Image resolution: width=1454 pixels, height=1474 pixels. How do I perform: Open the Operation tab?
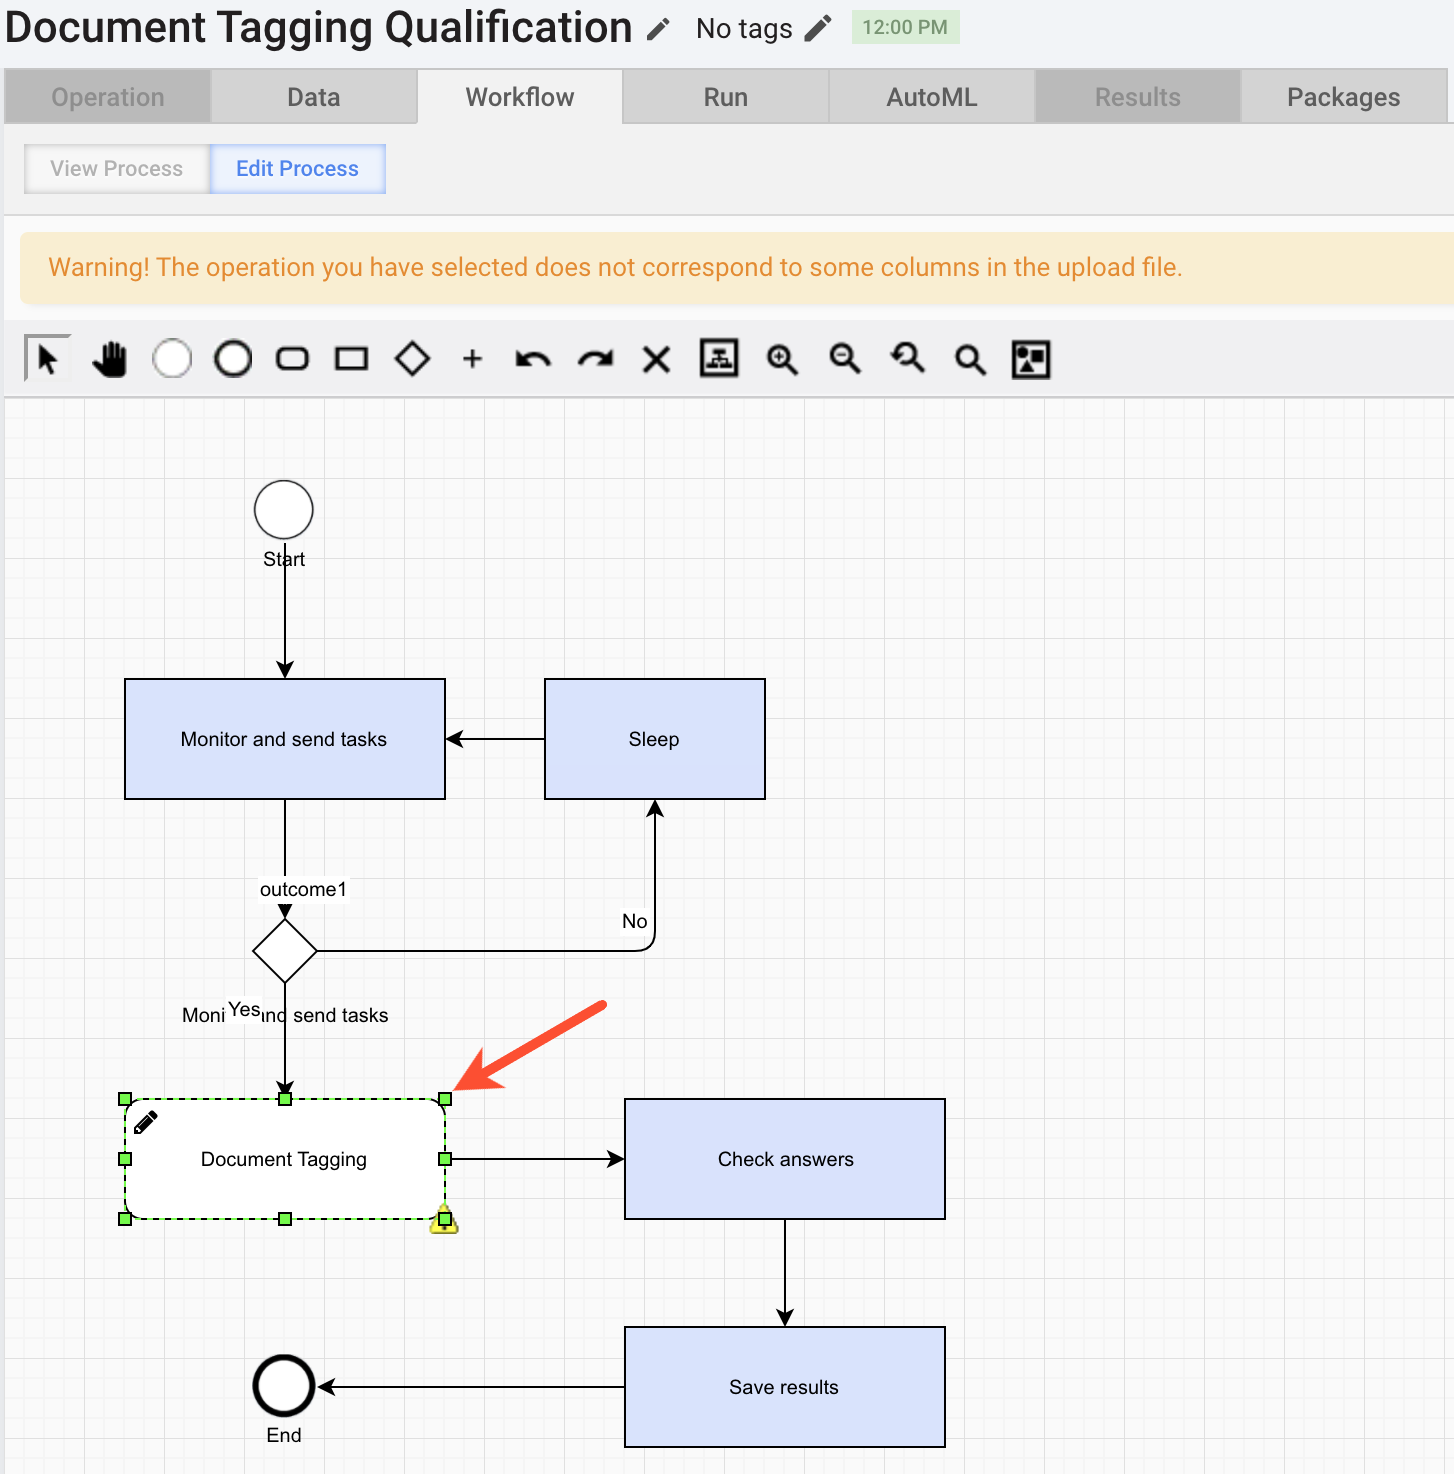(x=108, y=97)
